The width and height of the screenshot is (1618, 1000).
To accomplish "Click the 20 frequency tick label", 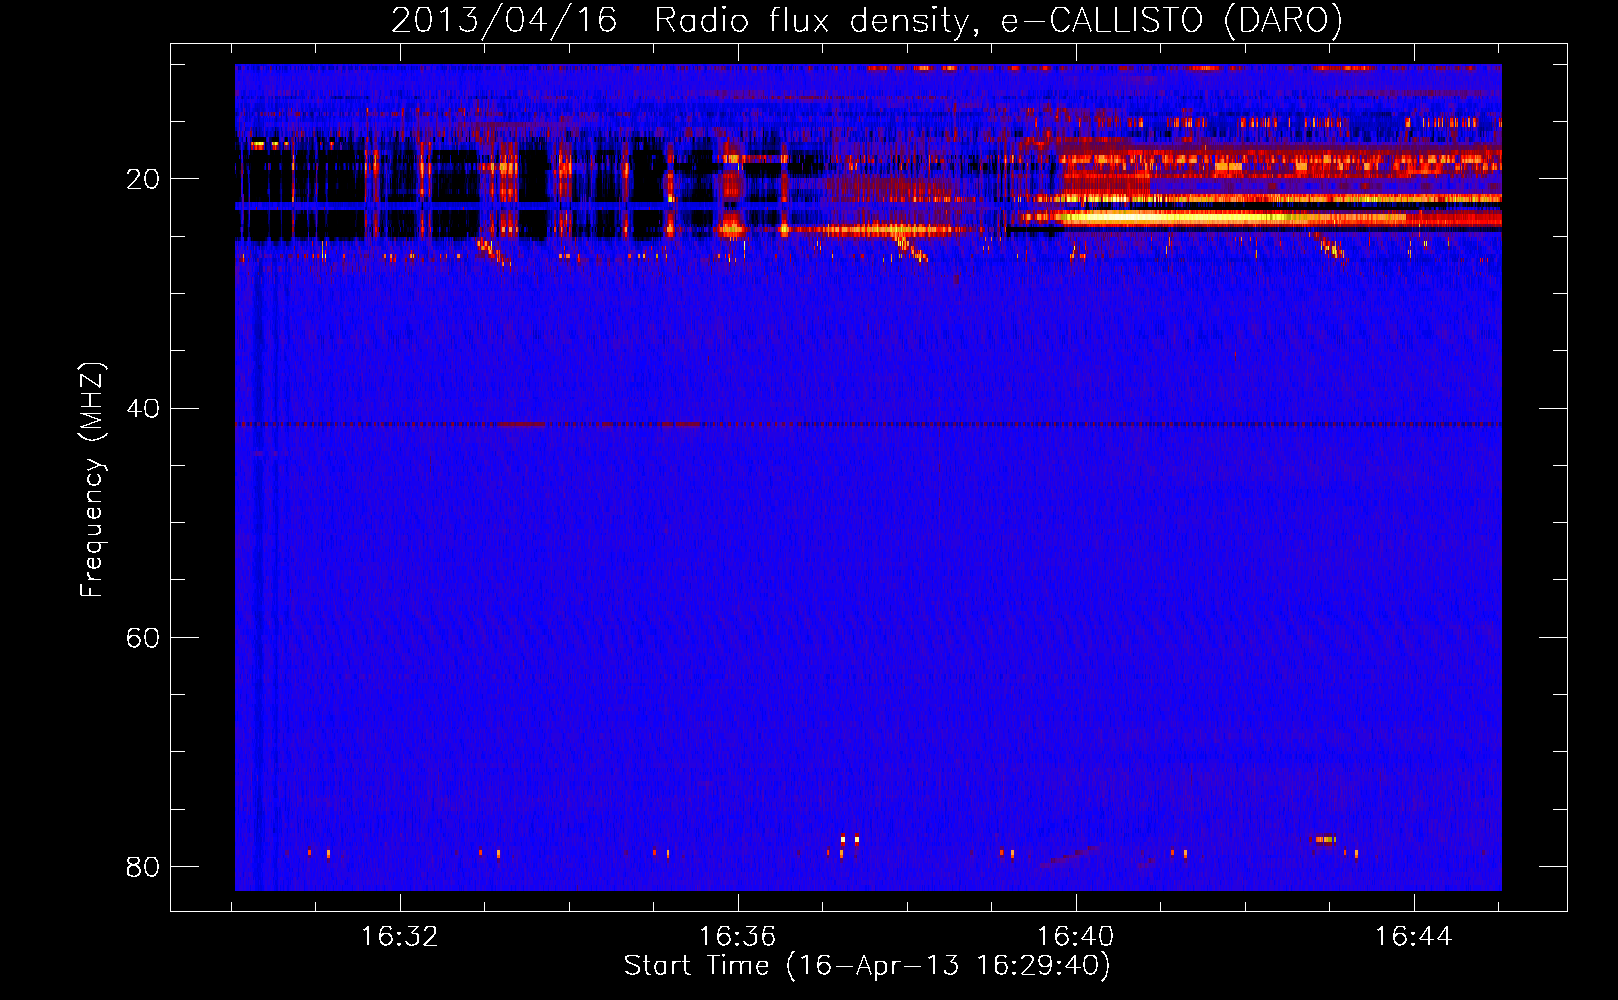I will [x=143, y=179].
